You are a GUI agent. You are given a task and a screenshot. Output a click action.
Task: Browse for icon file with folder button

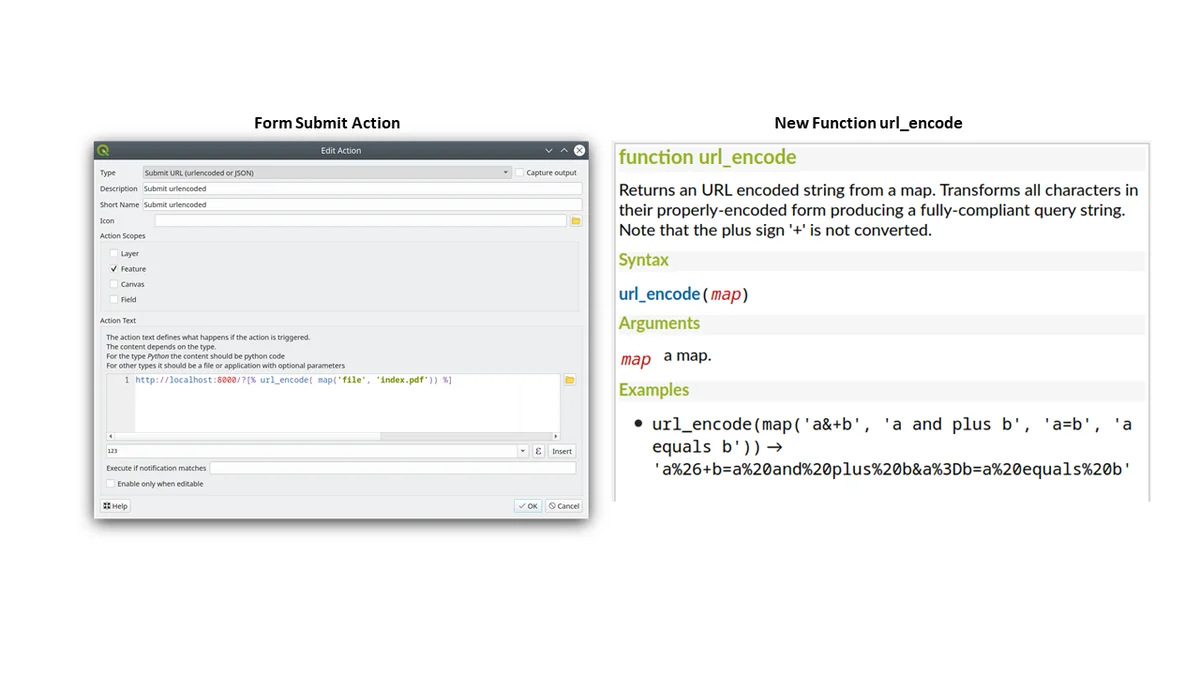[575, 221]
